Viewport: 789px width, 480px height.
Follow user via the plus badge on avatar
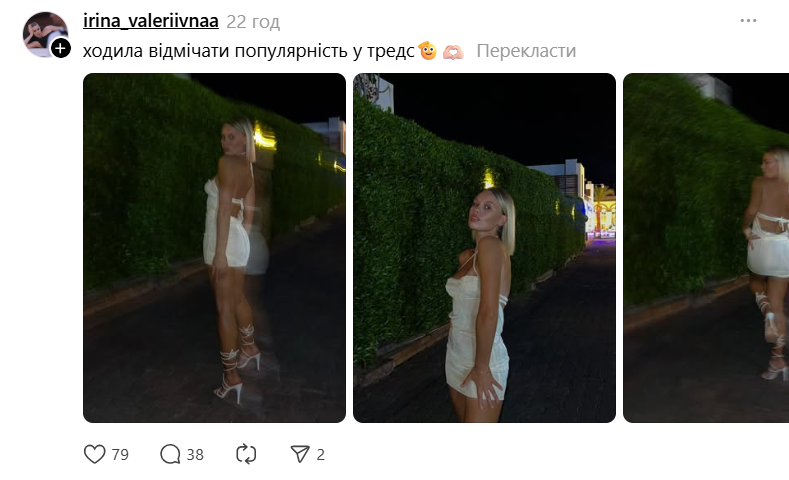[x=61, y=48]
